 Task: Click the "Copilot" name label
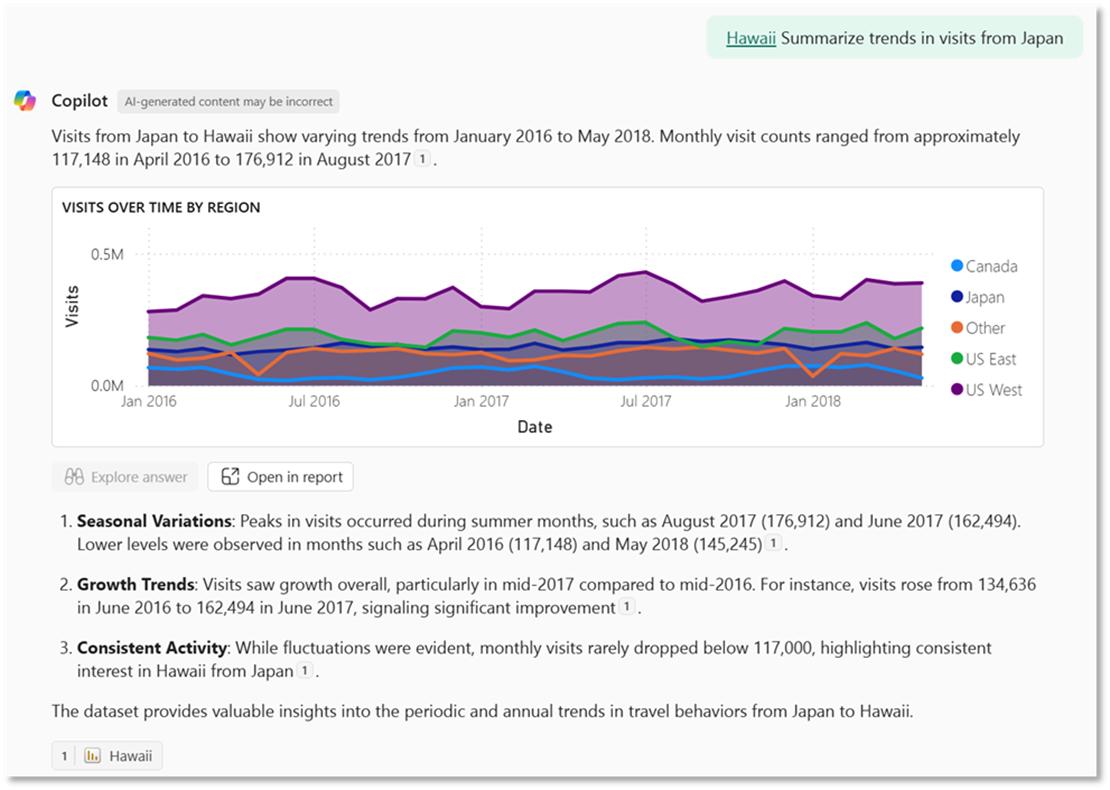(79, 101)
